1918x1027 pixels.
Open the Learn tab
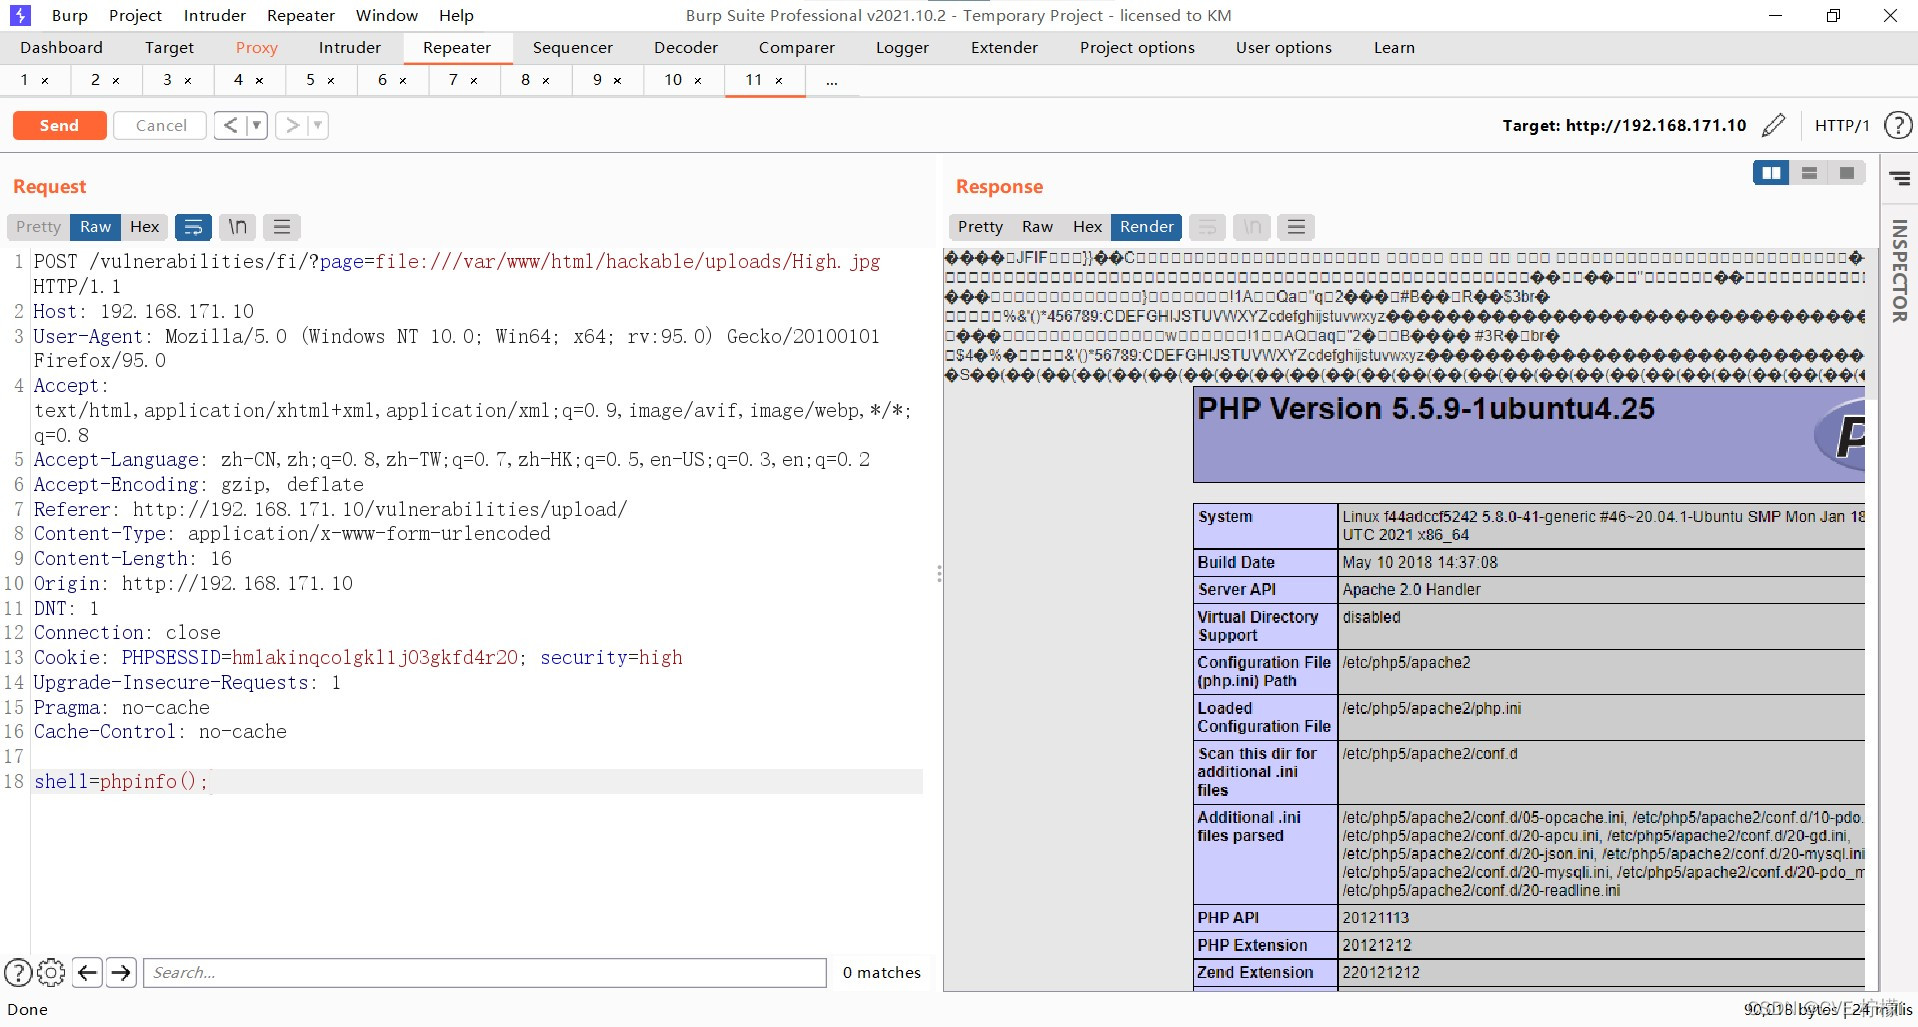tap(1394, 47)
